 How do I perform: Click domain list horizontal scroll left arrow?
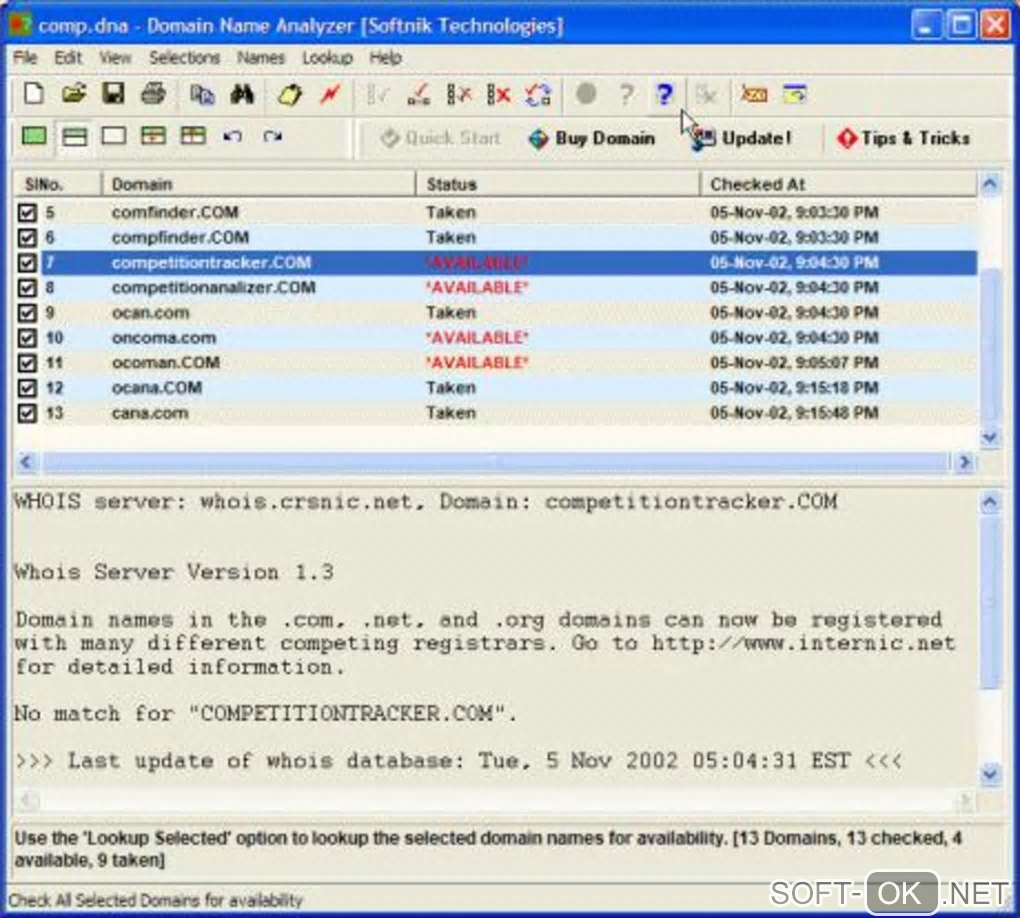point(25,462)
